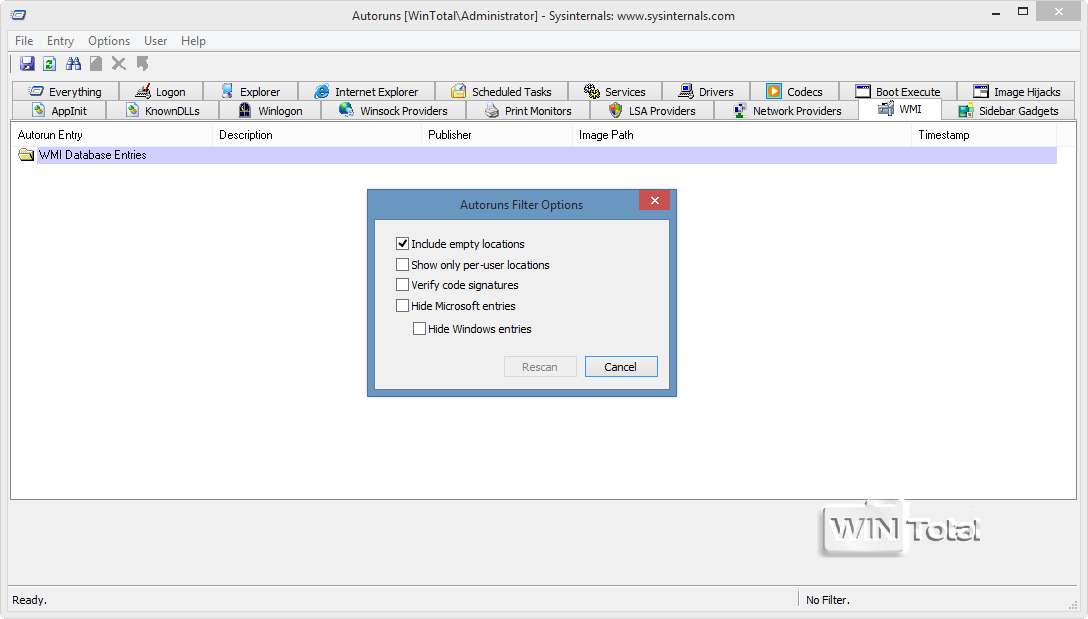Open the Sidebar Gadgets tab
This screenshot has height=619, width=1088.
pyautogui.click(x=1008, y=110)
